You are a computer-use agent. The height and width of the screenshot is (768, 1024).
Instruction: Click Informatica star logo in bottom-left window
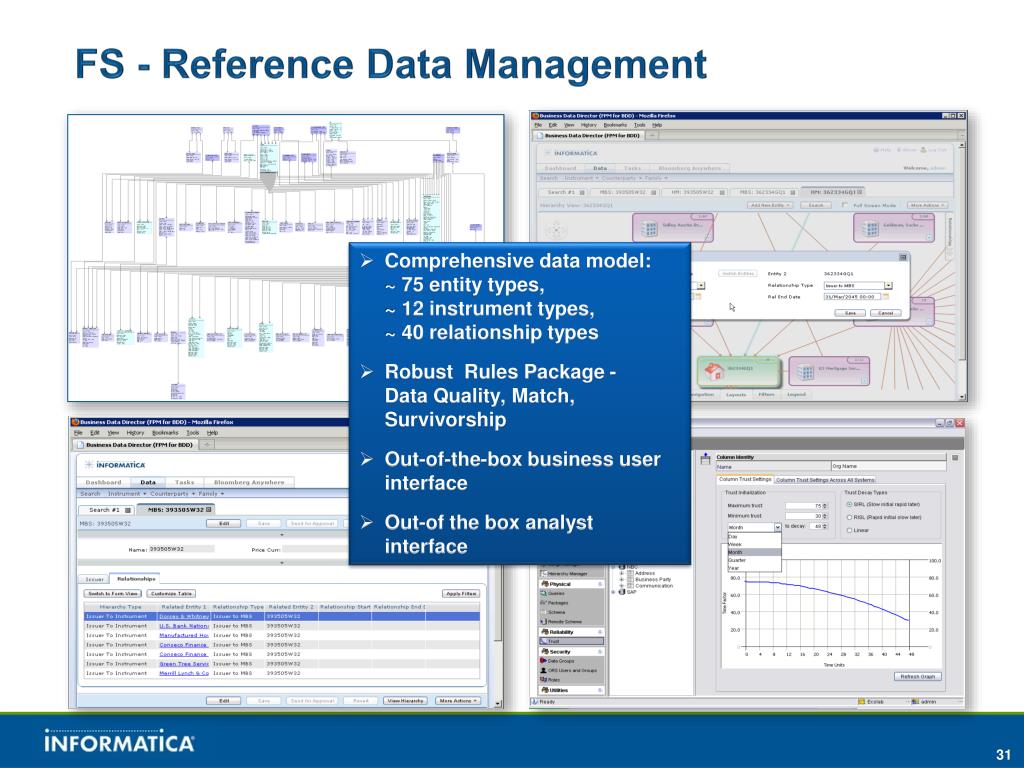pyautogui.click(x=89, y=465)
